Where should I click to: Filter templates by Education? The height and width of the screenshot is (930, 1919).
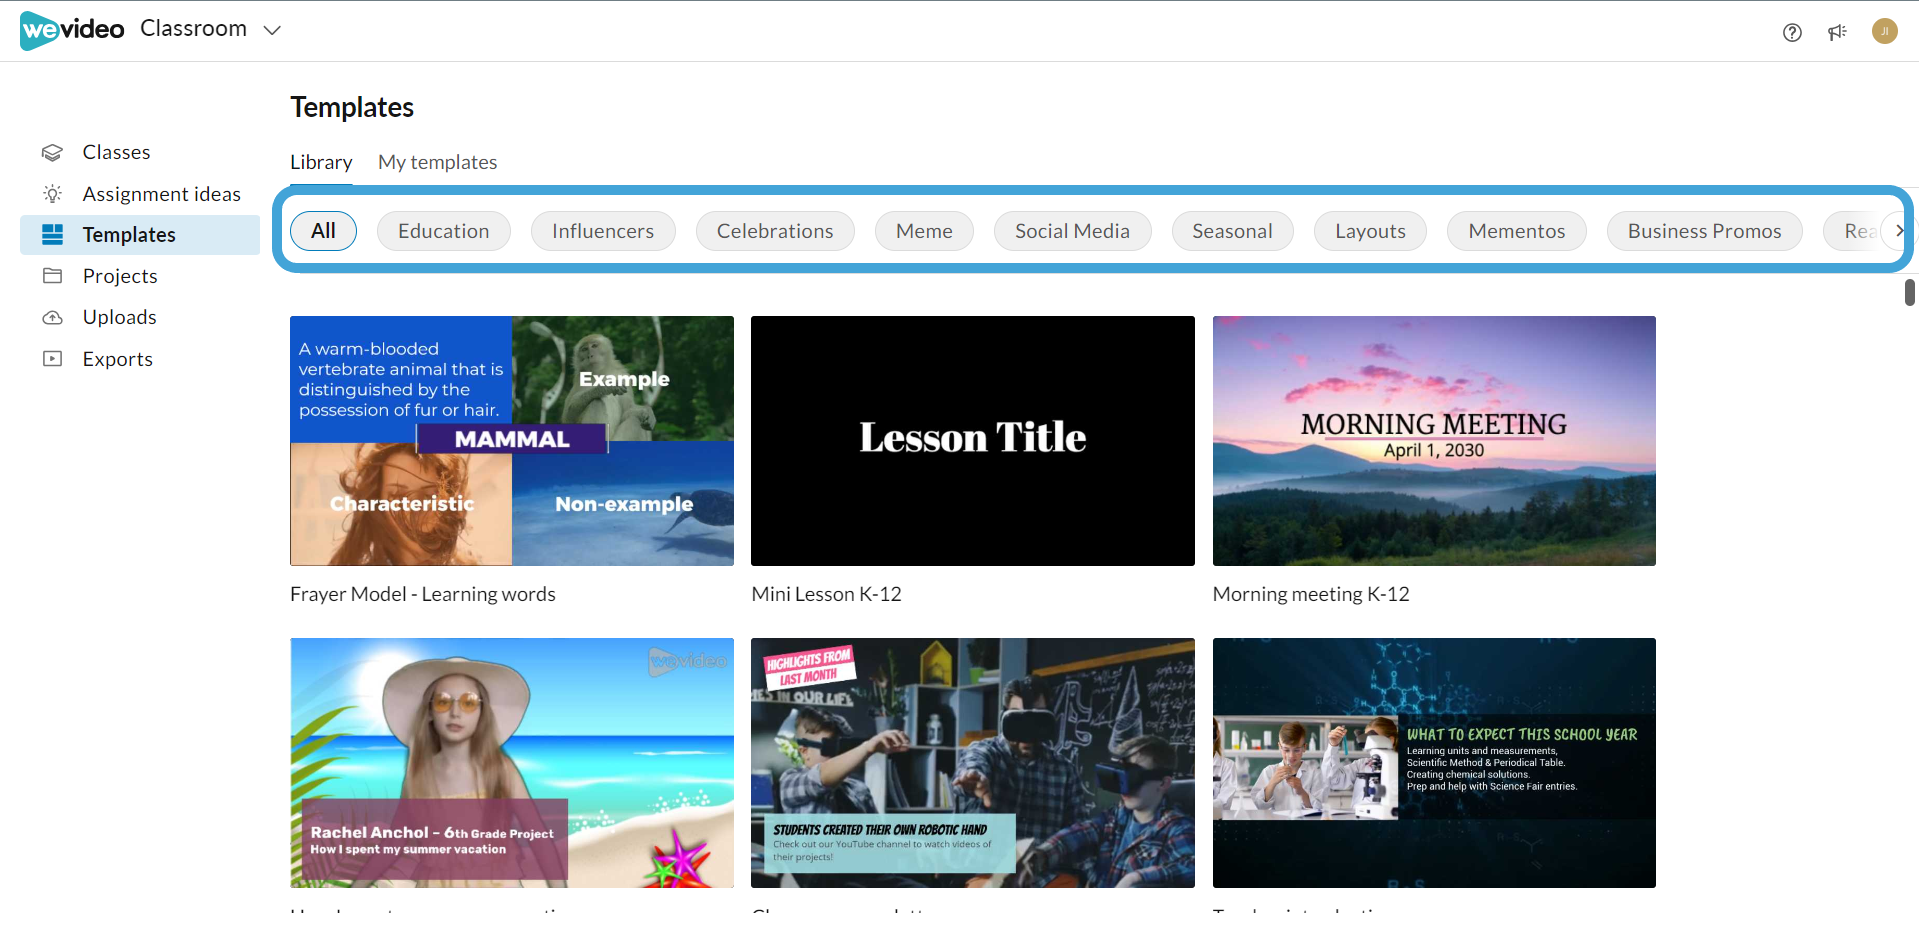coord(443,230)
